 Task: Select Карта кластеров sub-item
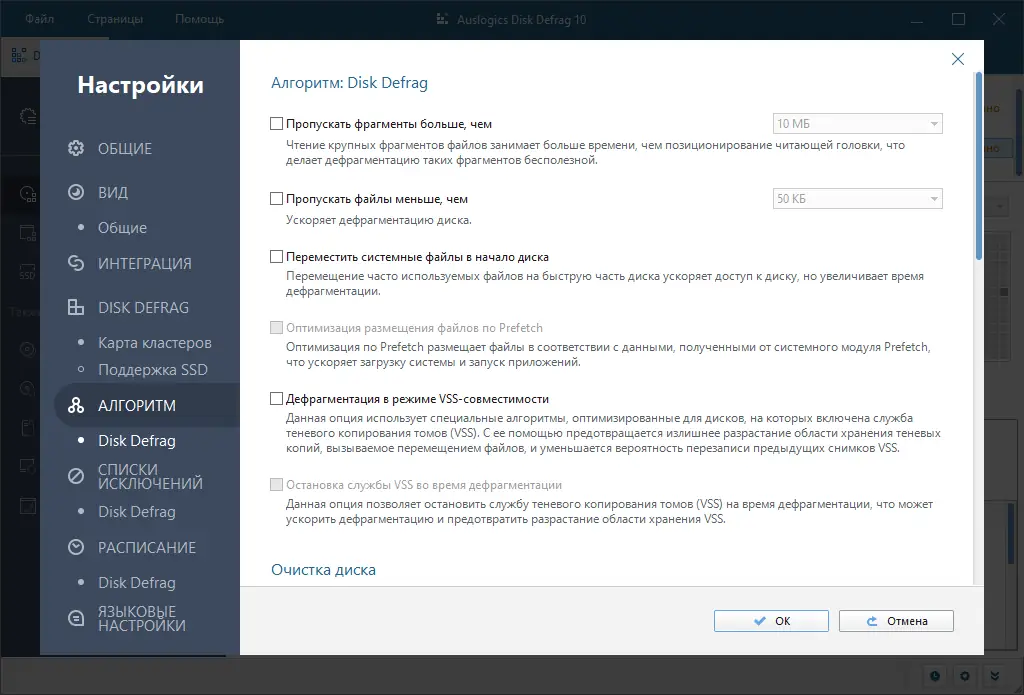pyautogui.click(x=155, y=342)
